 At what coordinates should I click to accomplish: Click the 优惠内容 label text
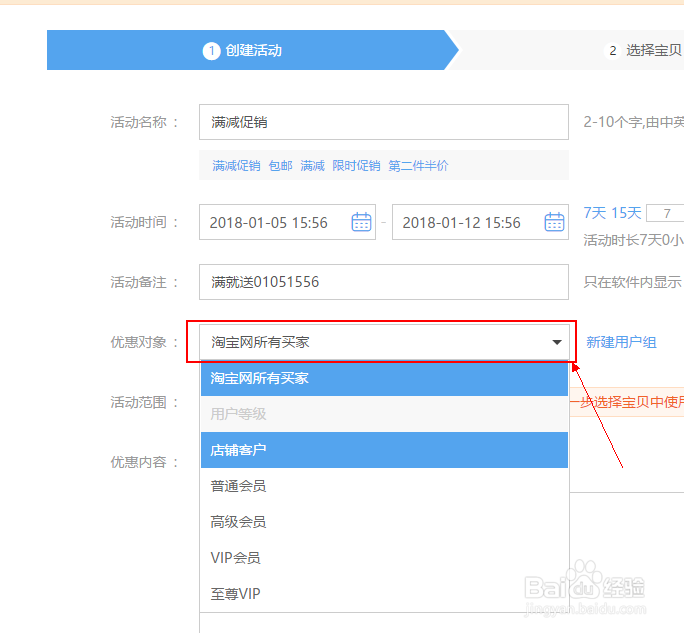138,462
